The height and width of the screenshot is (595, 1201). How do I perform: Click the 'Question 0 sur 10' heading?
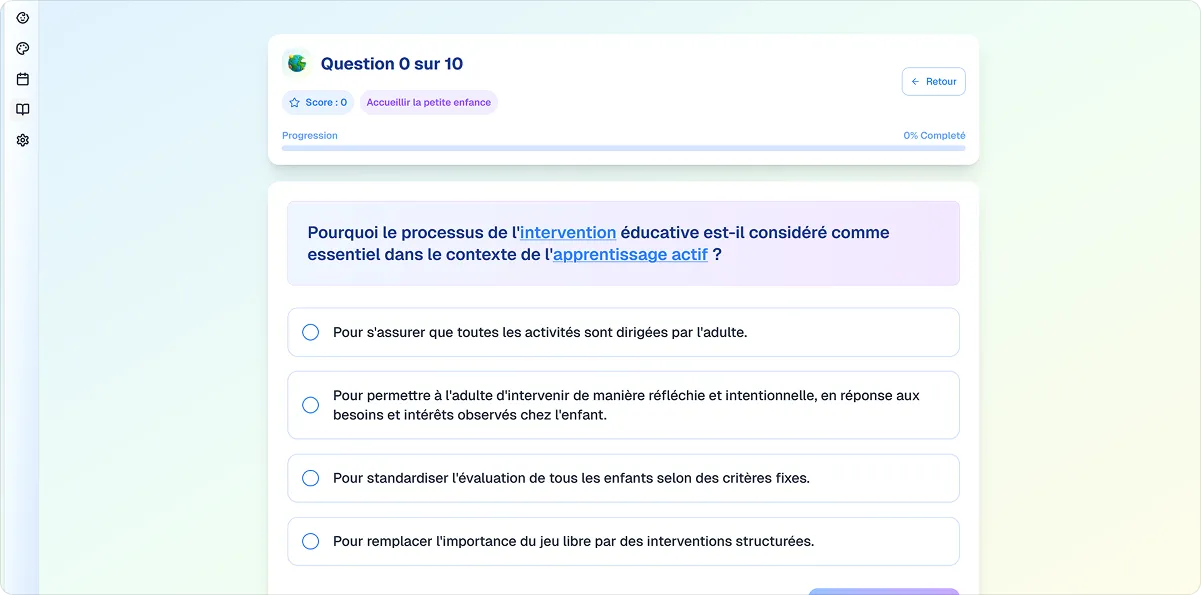click(x=389, y=62)
